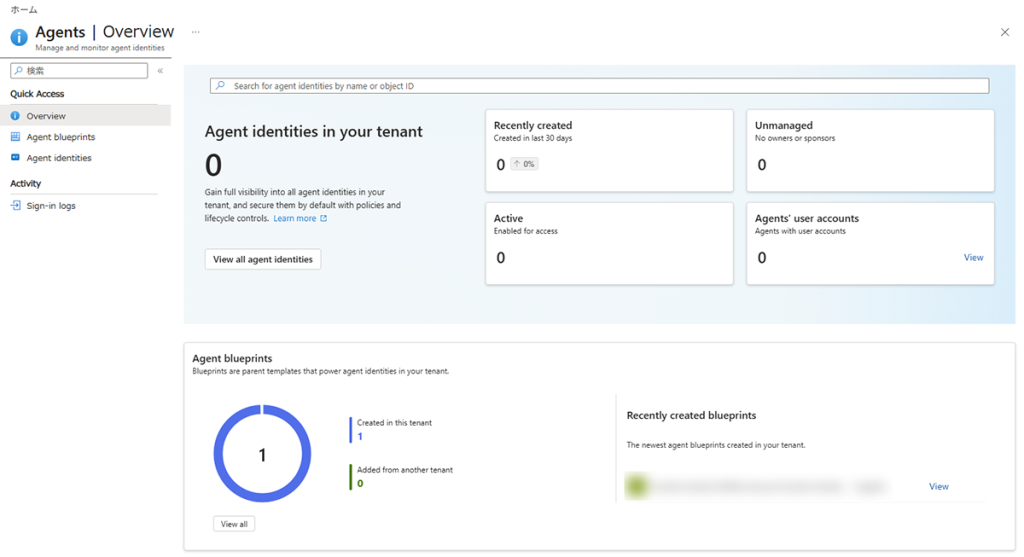
Task: Click View in Agents' user accounts card
Action: click(x=973, y=257)
